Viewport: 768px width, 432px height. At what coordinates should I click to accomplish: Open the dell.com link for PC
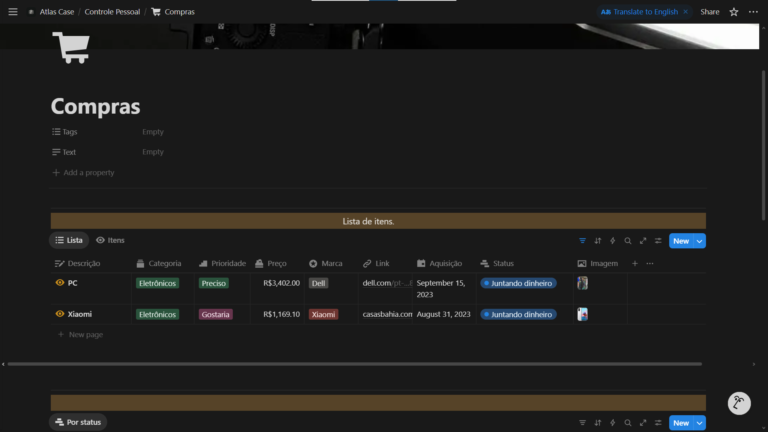(386, 284)
